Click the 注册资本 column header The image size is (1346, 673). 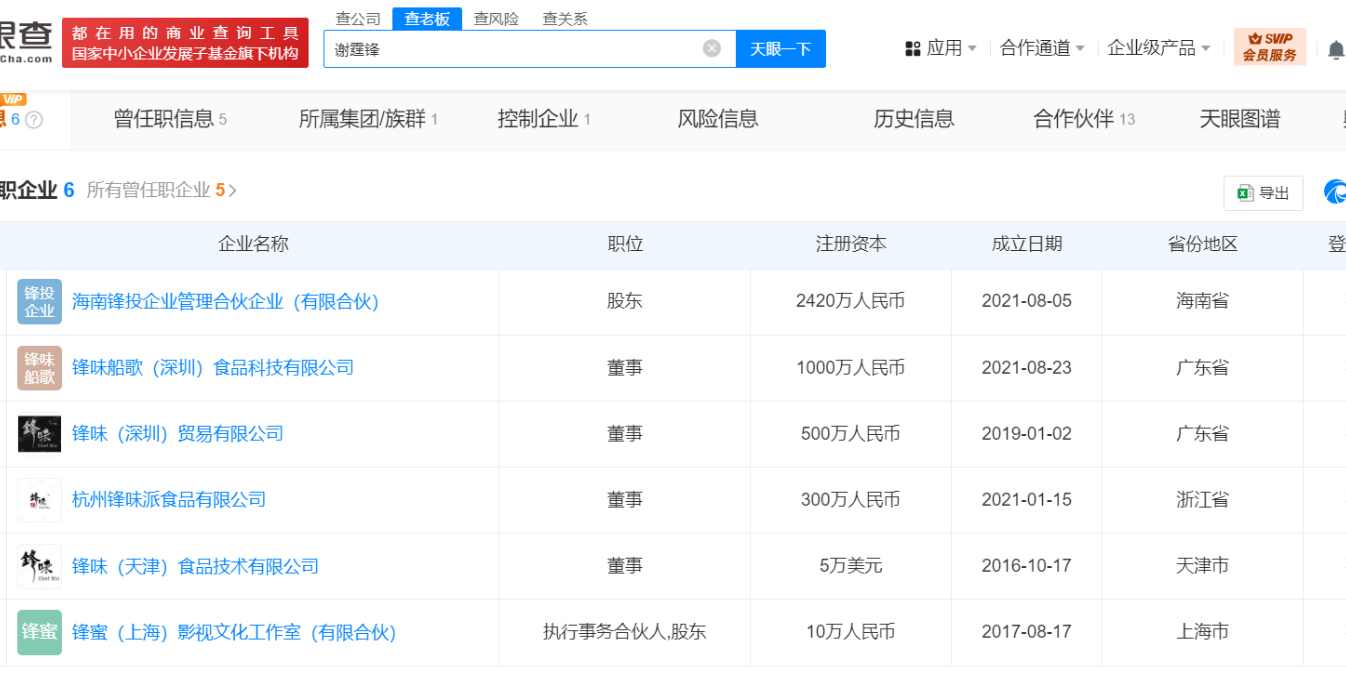[x=851, y=244]
